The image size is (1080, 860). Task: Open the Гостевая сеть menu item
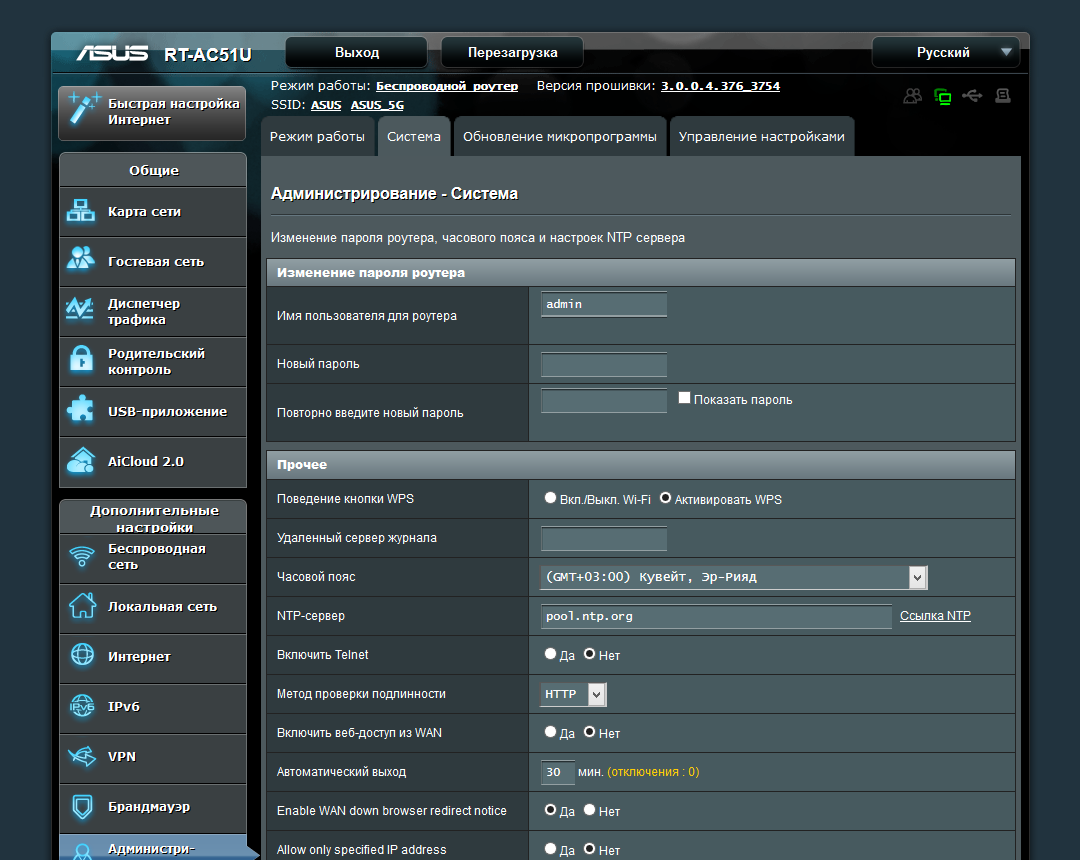(x=153, y=262)
